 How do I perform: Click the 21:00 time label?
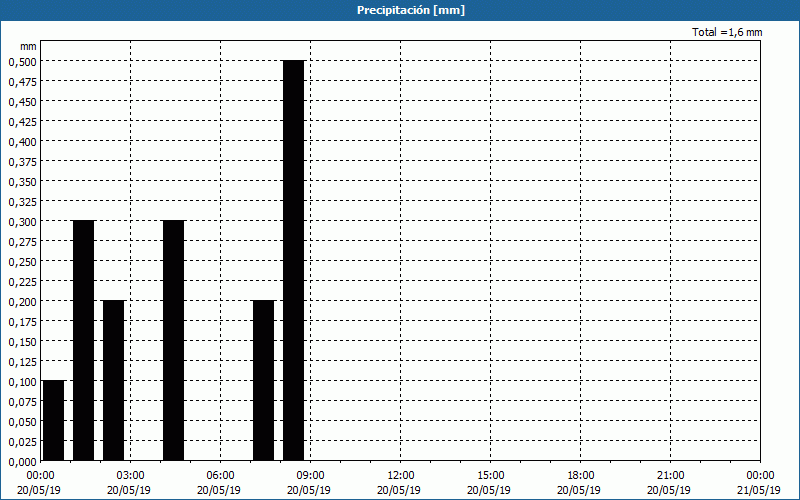click(670, 476)
